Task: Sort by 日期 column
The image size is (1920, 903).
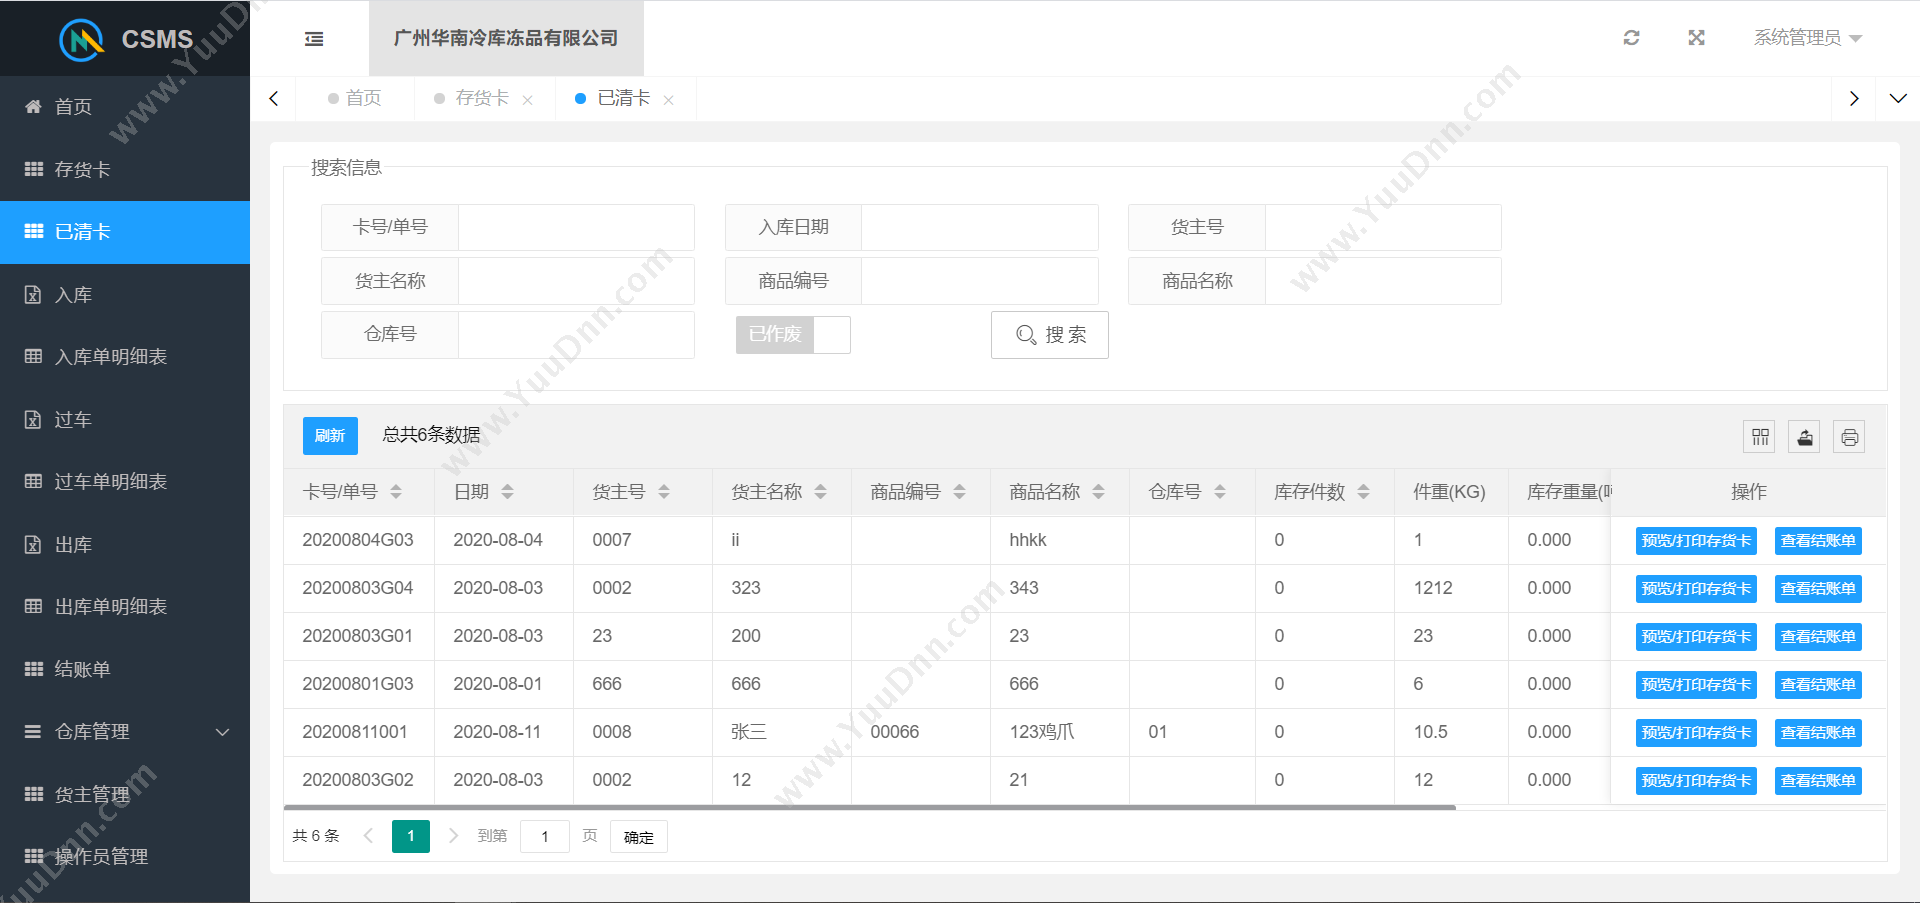Action: (508, 492)
